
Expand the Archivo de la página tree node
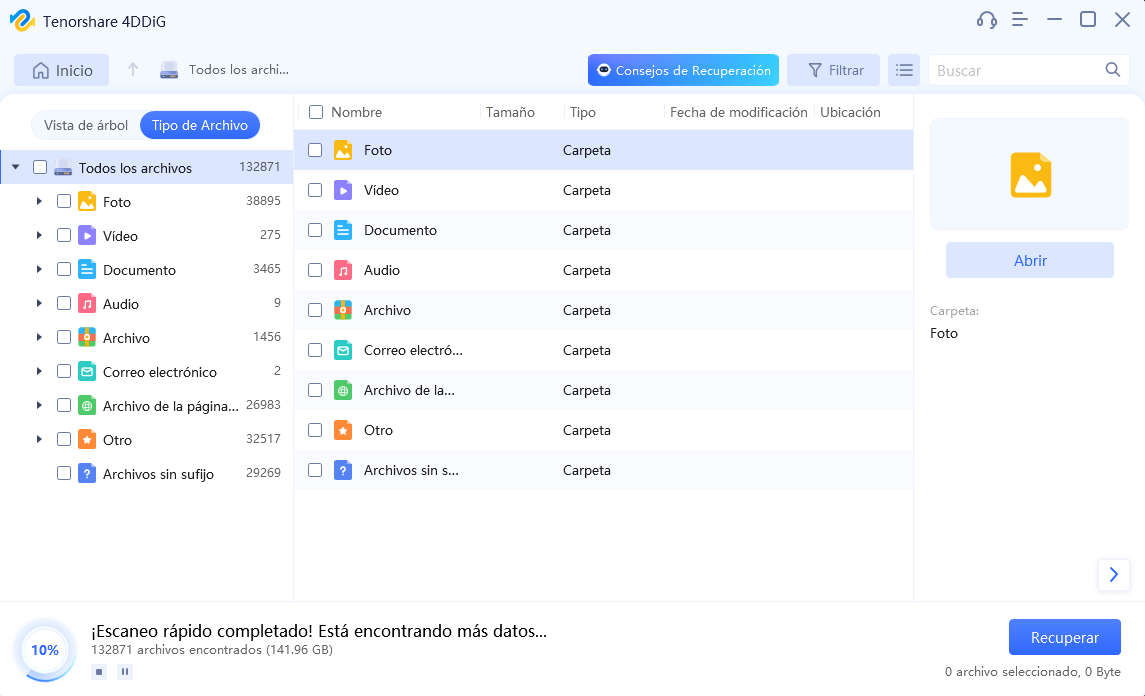point(39,405)
